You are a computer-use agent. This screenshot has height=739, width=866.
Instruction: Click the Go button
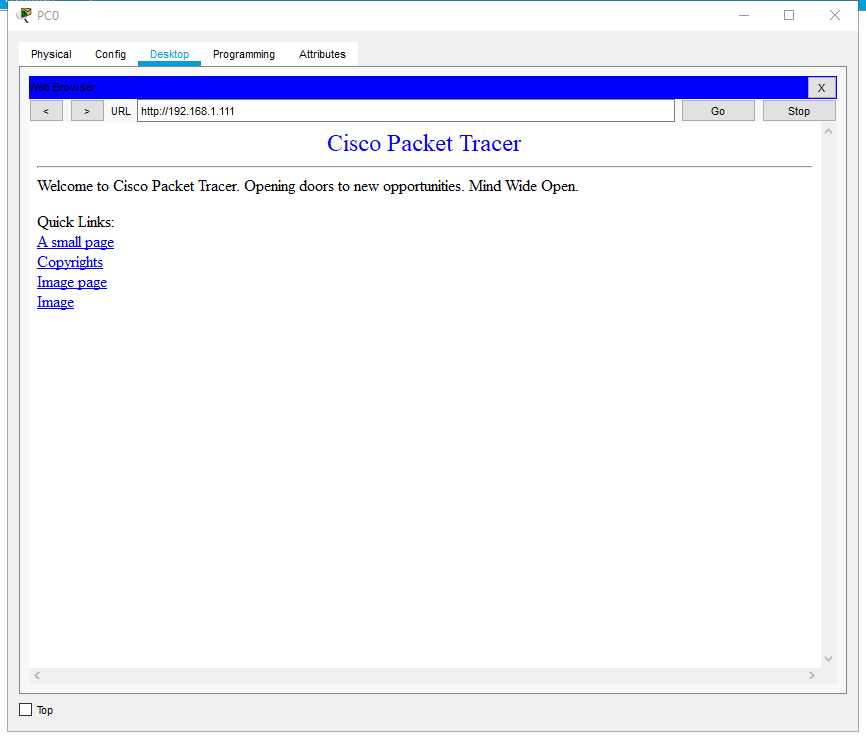tap(718, 111)
